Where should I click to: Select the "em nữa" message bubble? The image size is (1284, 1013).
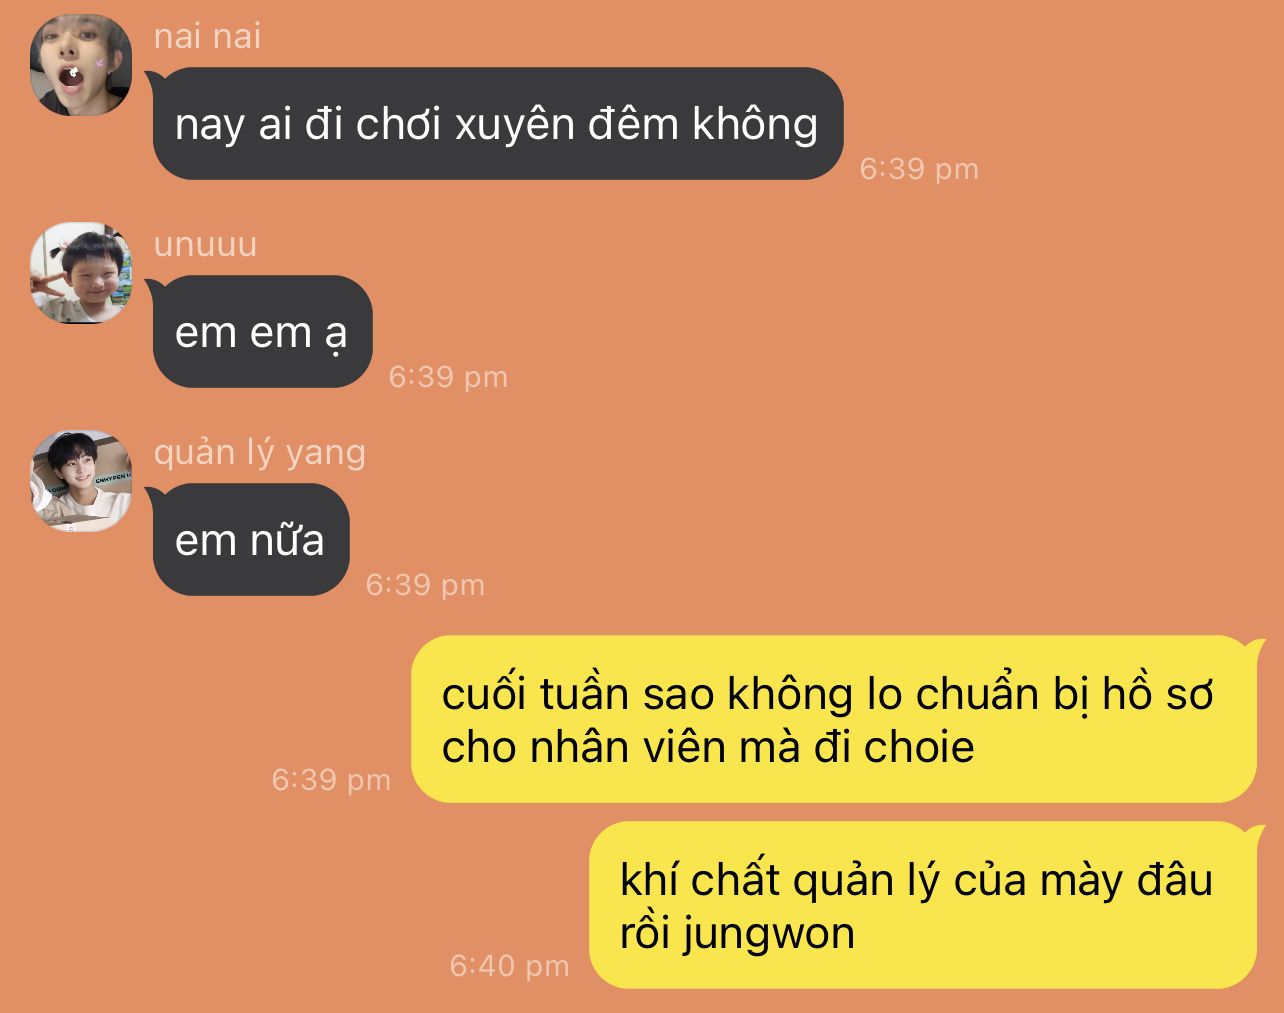(x=249, y=540)
